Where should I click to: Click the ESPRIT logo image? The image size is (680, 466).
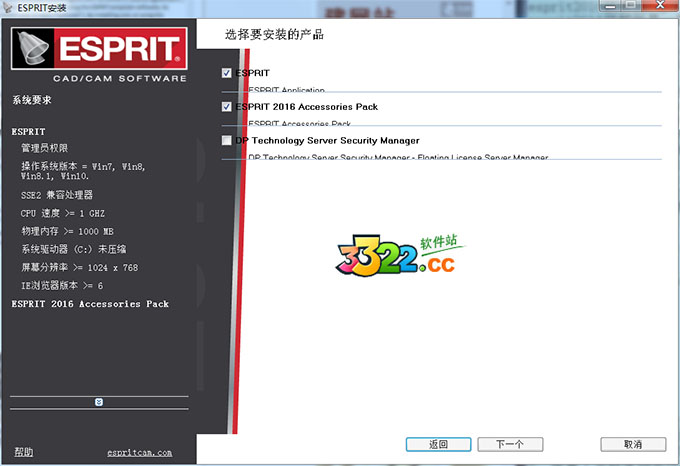99,48
